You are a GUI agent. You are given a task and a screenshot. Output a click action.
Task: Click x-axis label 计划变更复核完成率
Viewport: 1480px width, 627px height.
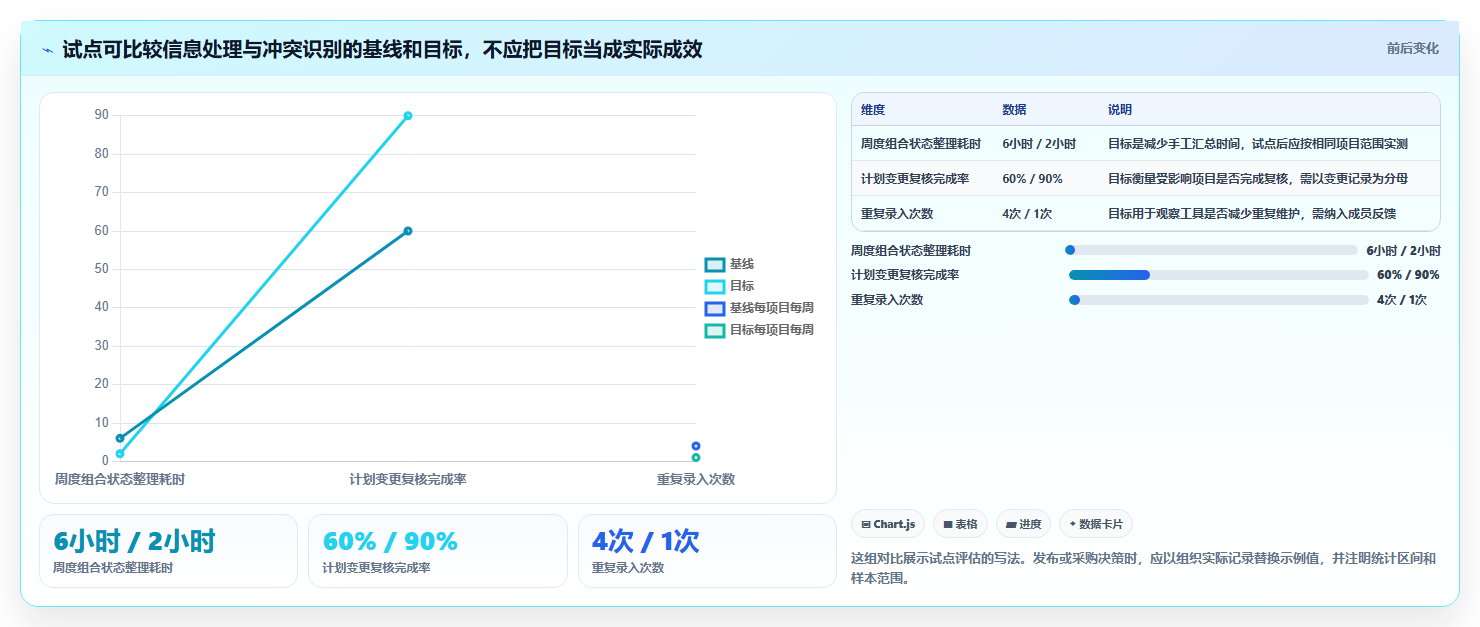pos(408,479)
